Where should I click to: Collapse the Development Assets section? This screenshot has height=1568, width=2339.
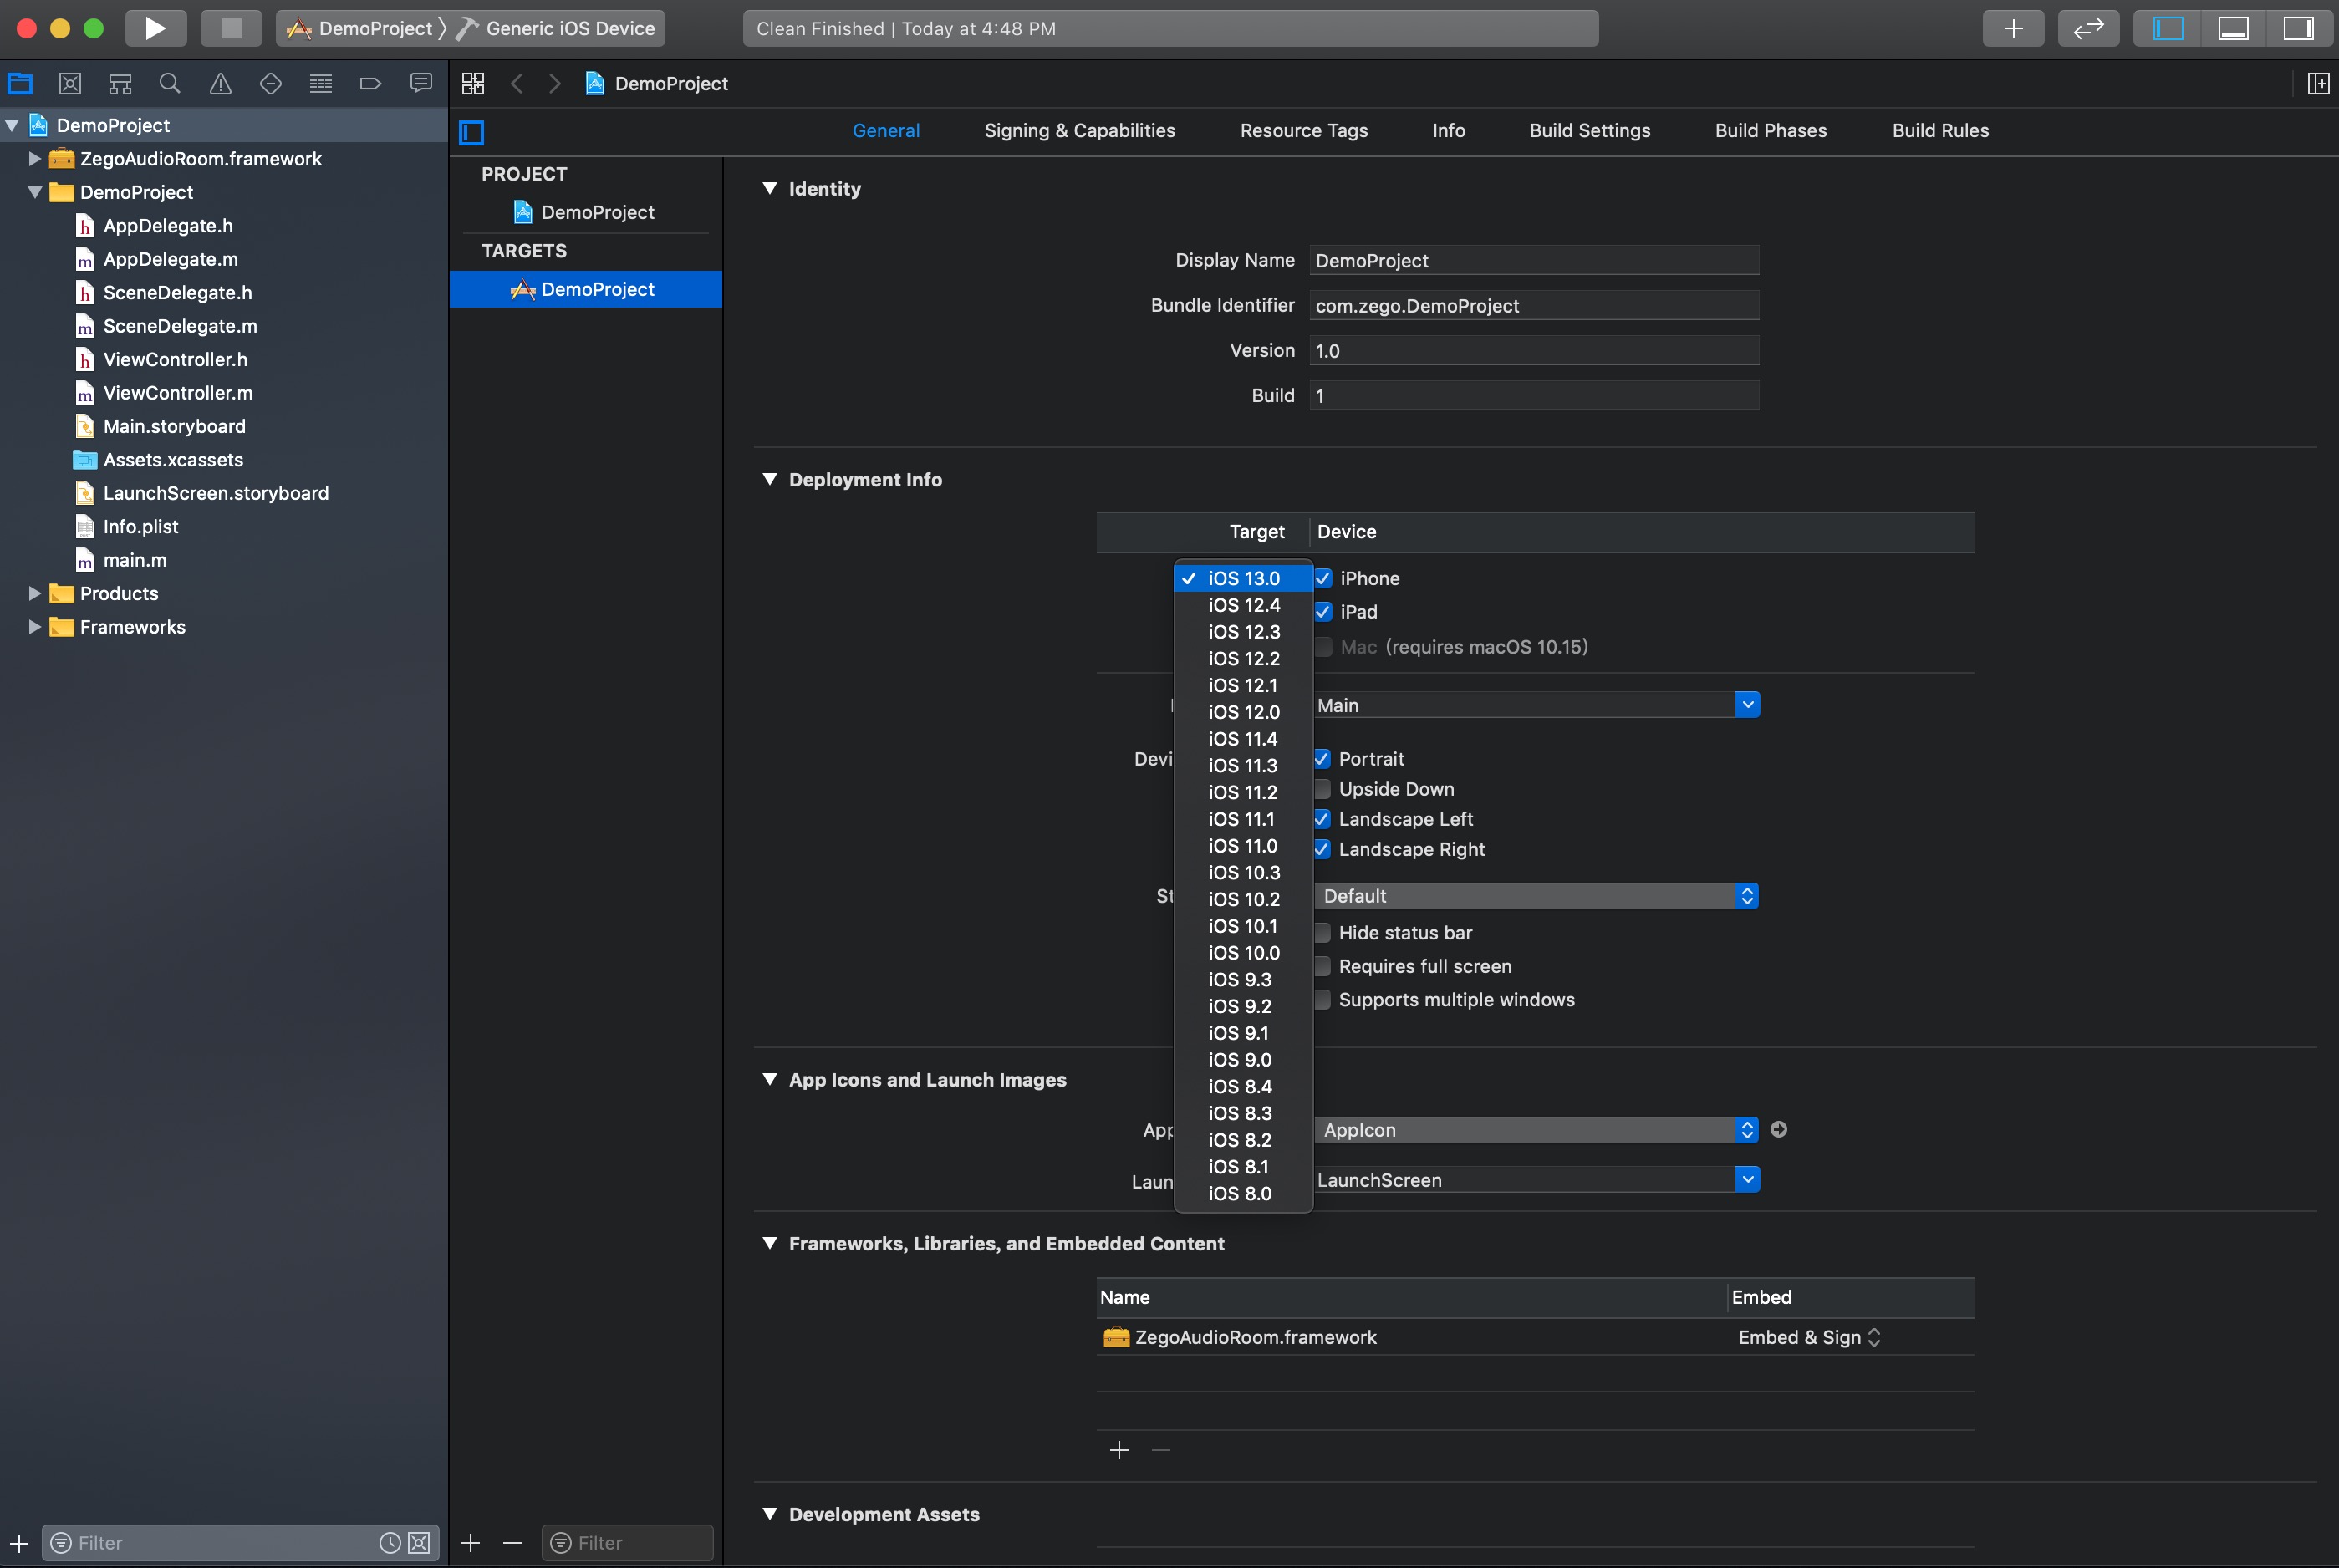click(x=769, y=1513)
